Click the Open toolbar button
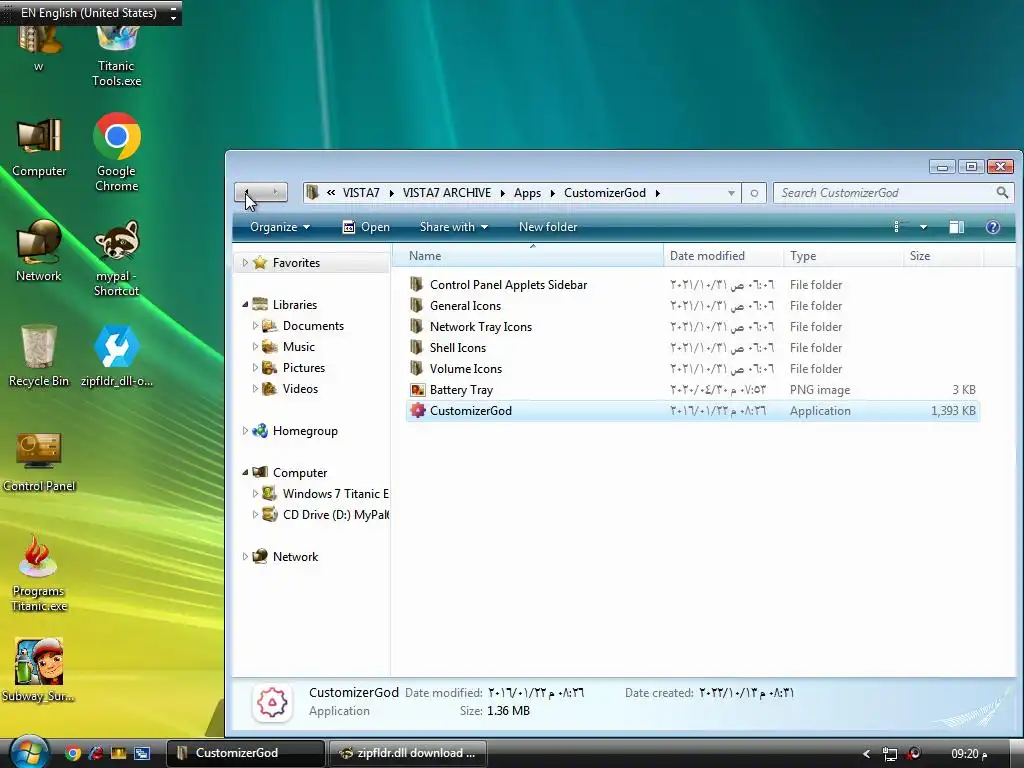 [x=366, y=227]
